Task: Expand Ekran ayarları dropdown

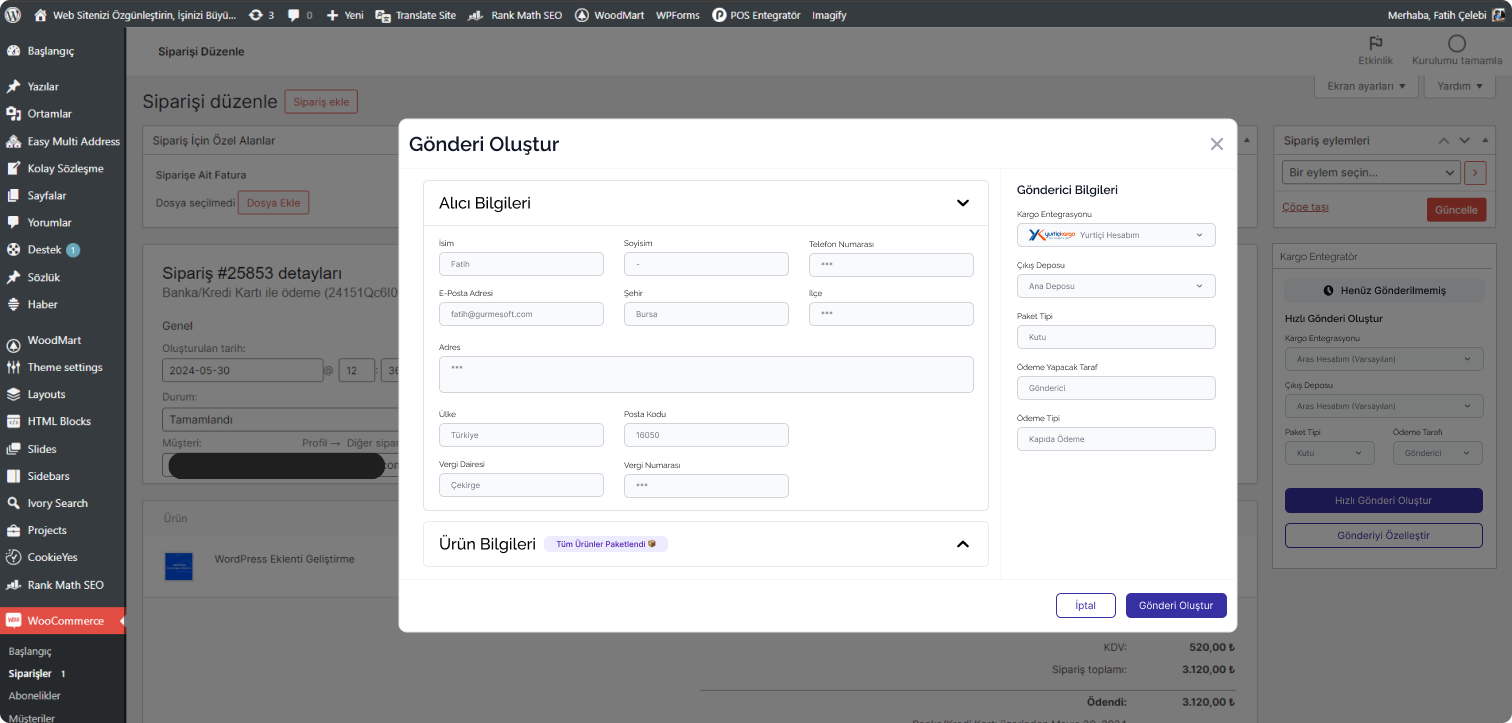Action: click(x=1366, y=86)
